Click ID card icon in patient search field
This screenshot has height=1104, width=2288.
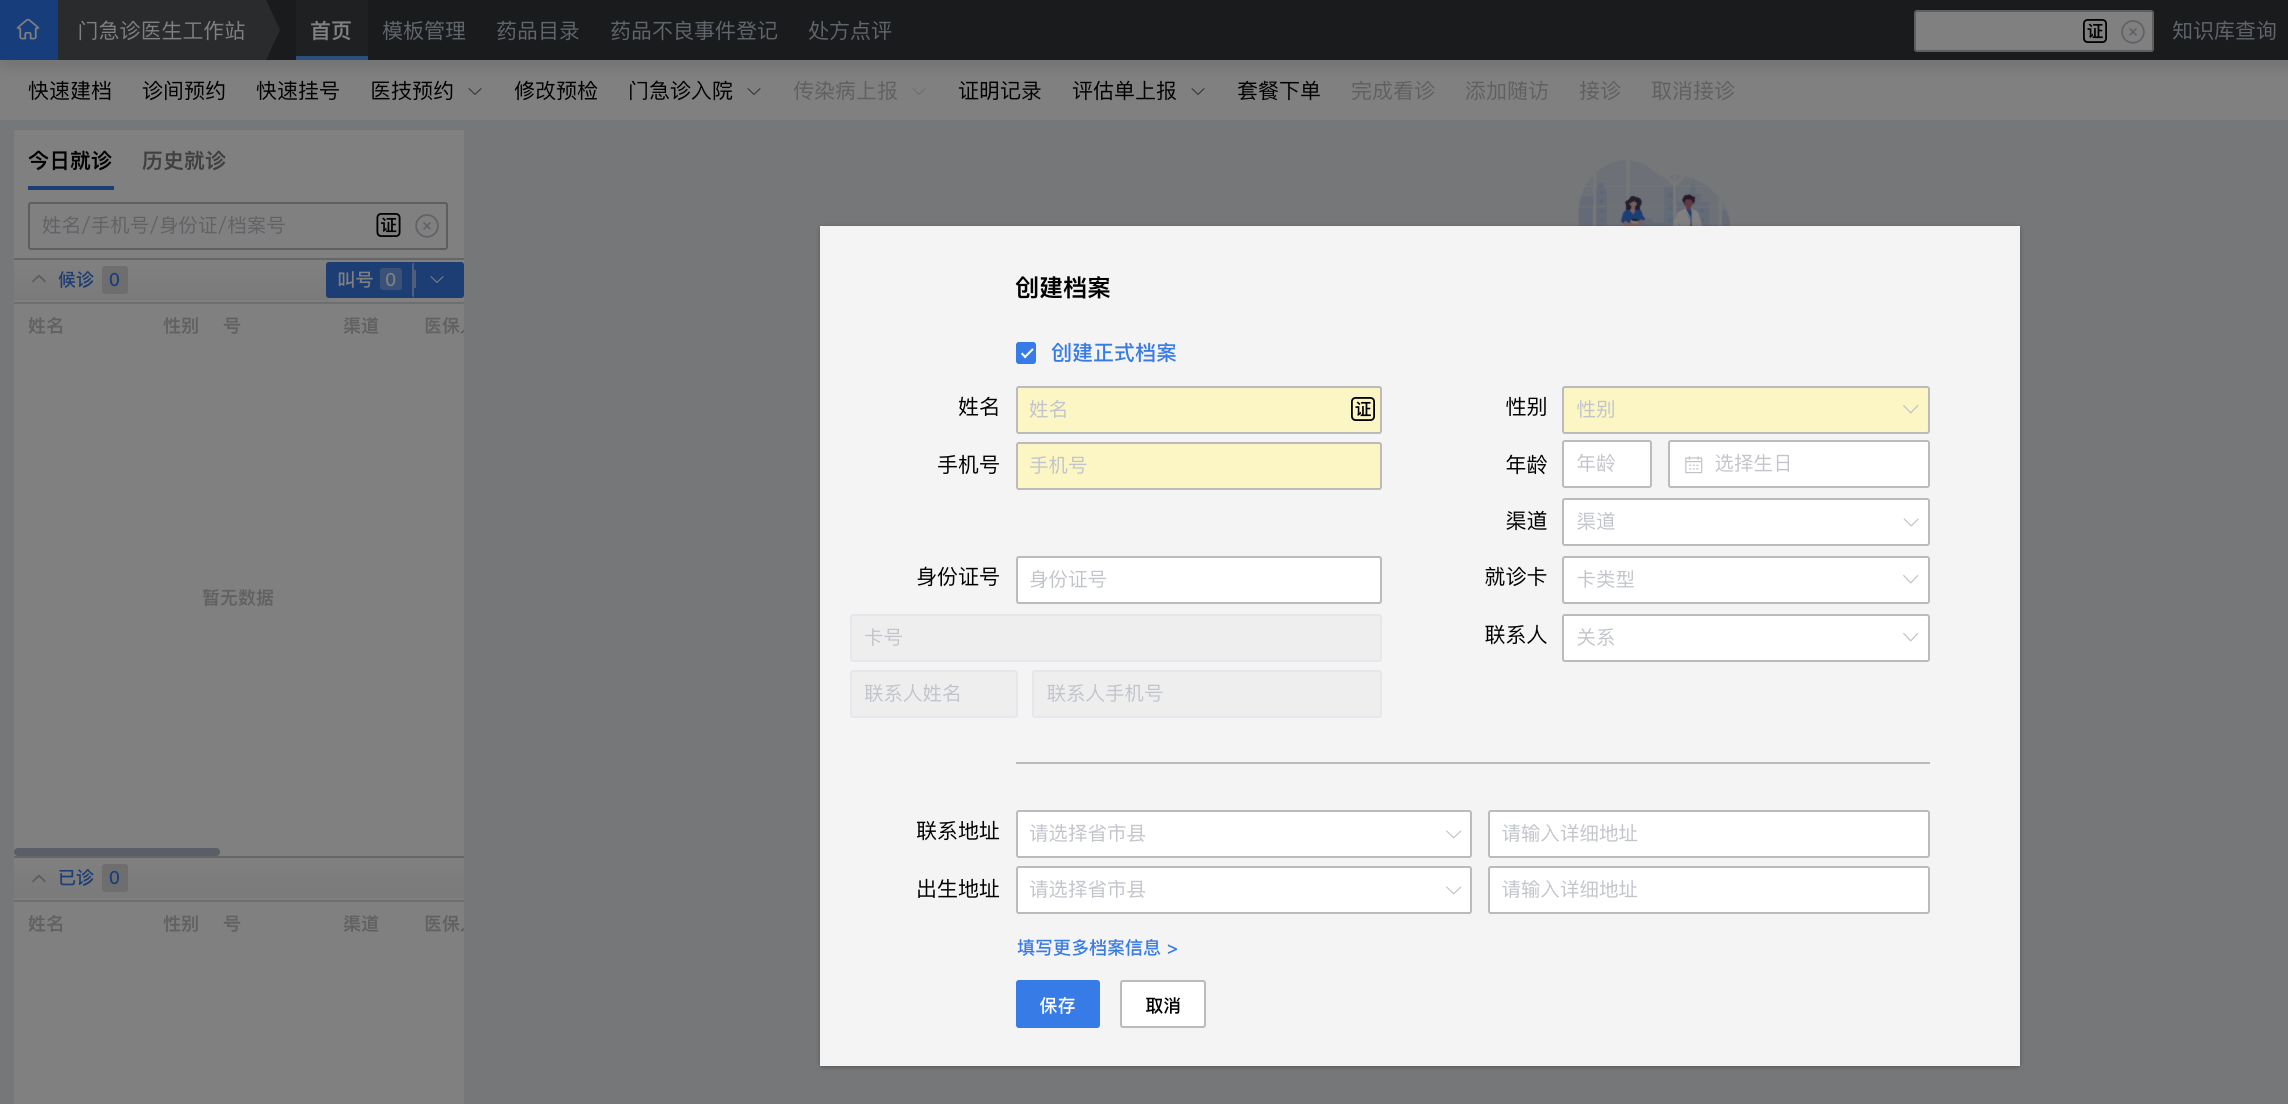(x=388, y=225)
